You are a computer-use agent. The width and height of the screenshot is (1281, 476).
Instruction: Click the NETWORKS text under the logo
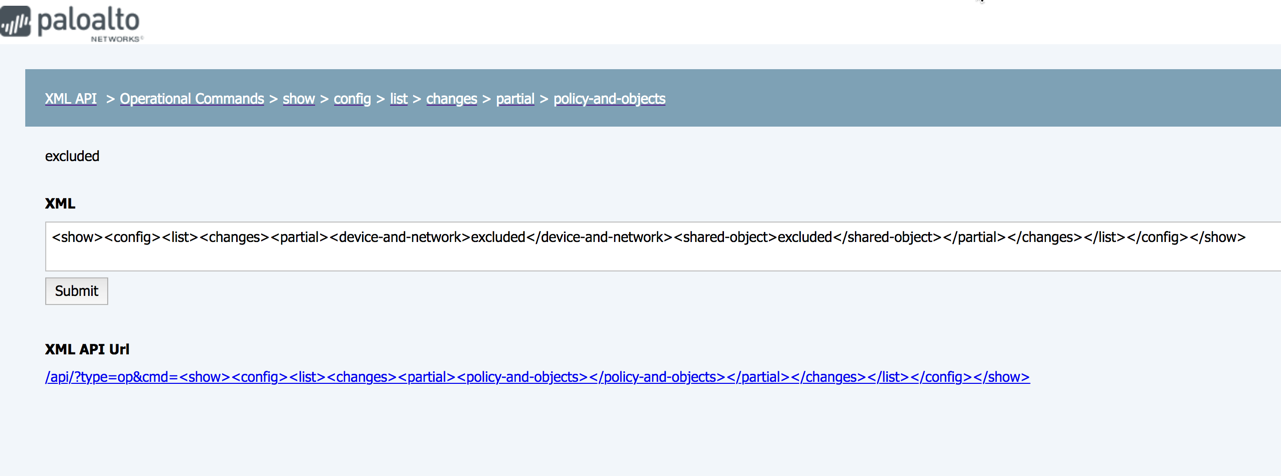coord(116,39)
